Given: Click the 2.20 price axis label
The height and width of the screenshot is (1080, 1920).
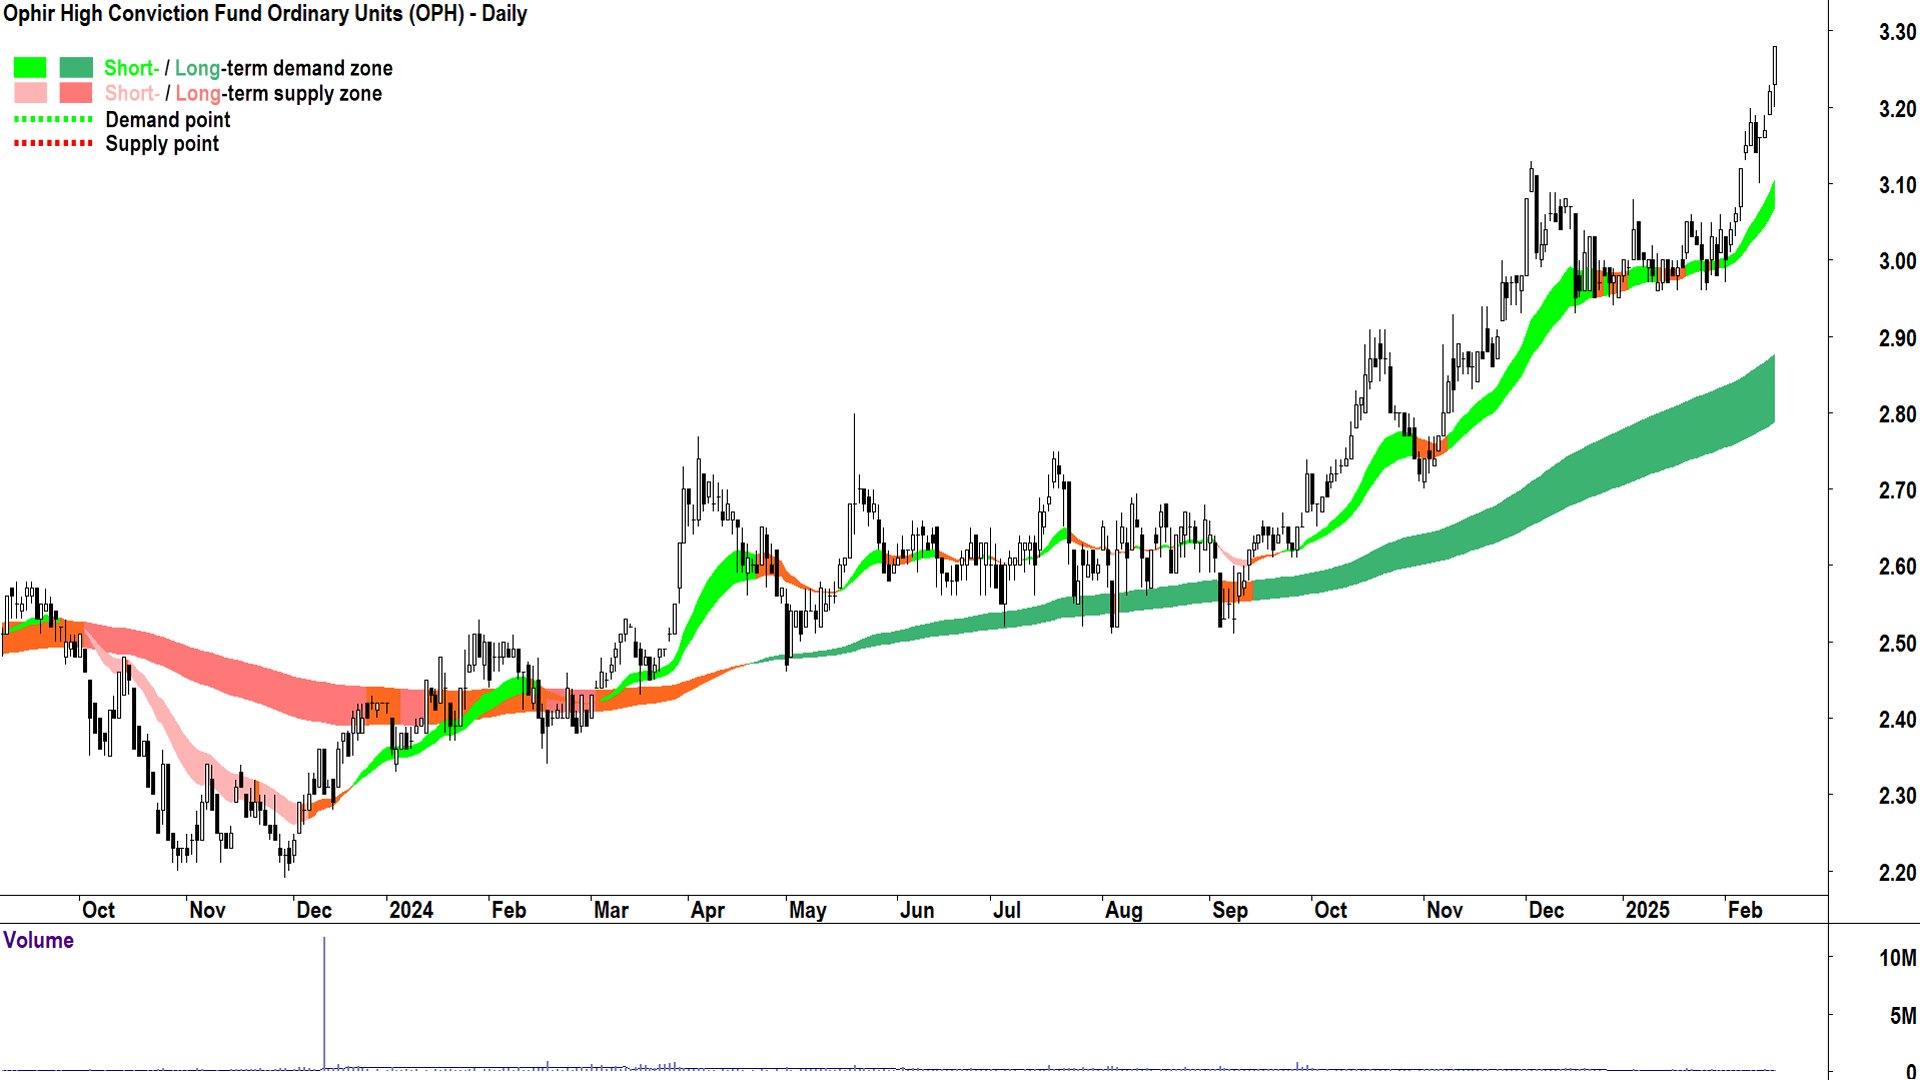Looking at the screenshot, I should 1896,872.
